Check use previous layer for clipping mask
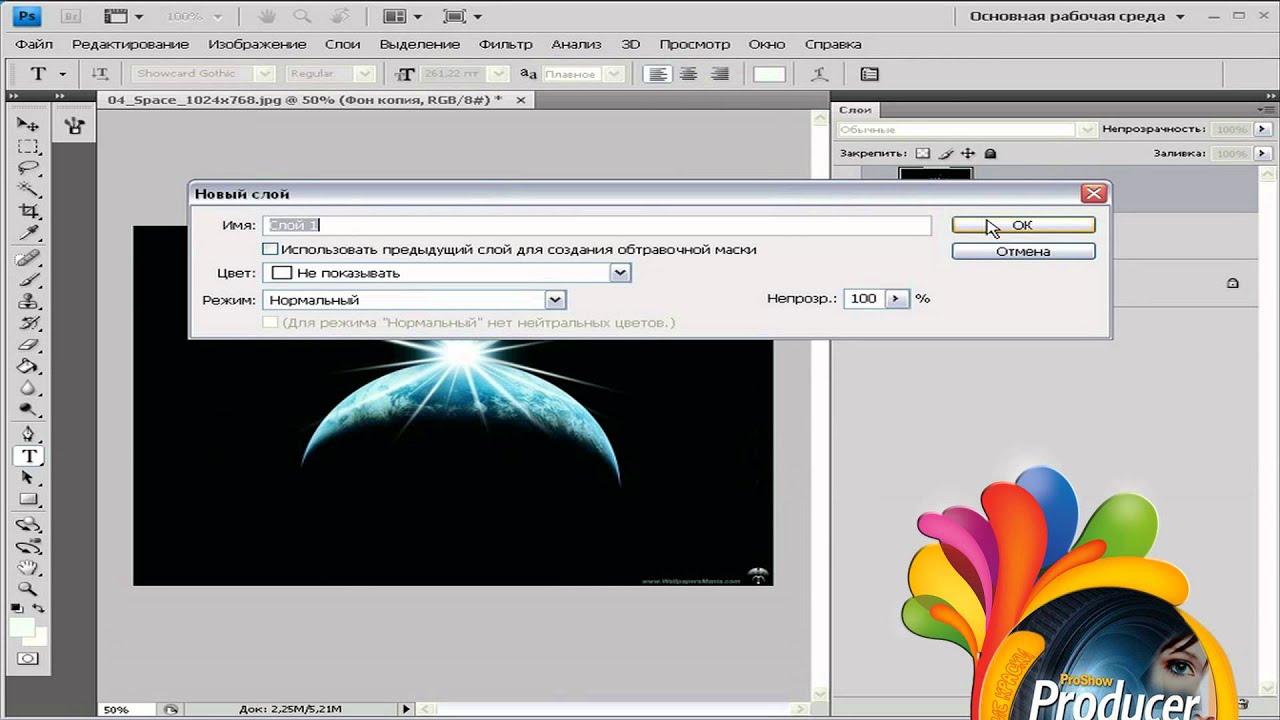 (270, 249)
